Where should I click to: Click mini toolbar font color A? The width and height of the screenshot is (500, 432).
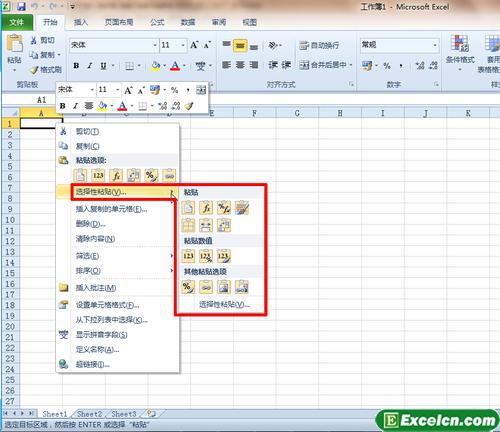tap(122, 106)
